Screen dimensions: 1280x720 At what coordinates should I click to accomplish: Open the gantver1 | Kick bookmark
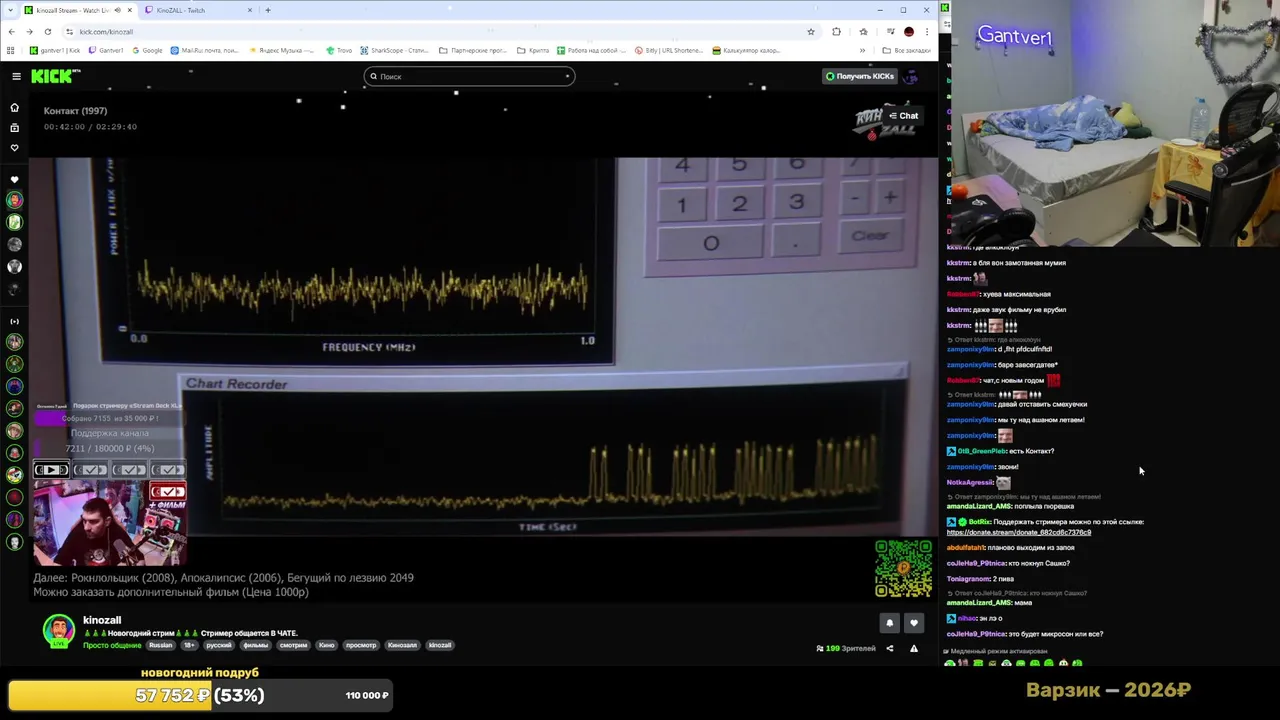[55, 50]
